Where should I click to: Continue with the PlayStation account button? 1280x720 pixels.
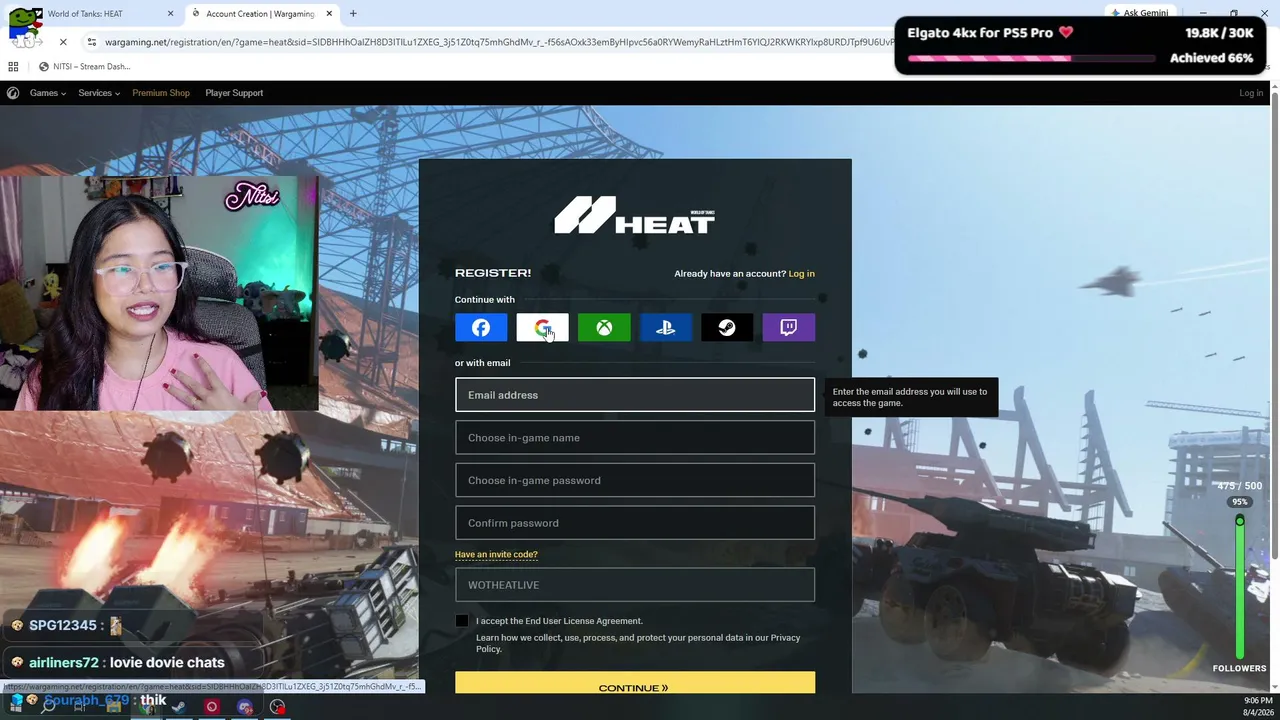(666, 328)
